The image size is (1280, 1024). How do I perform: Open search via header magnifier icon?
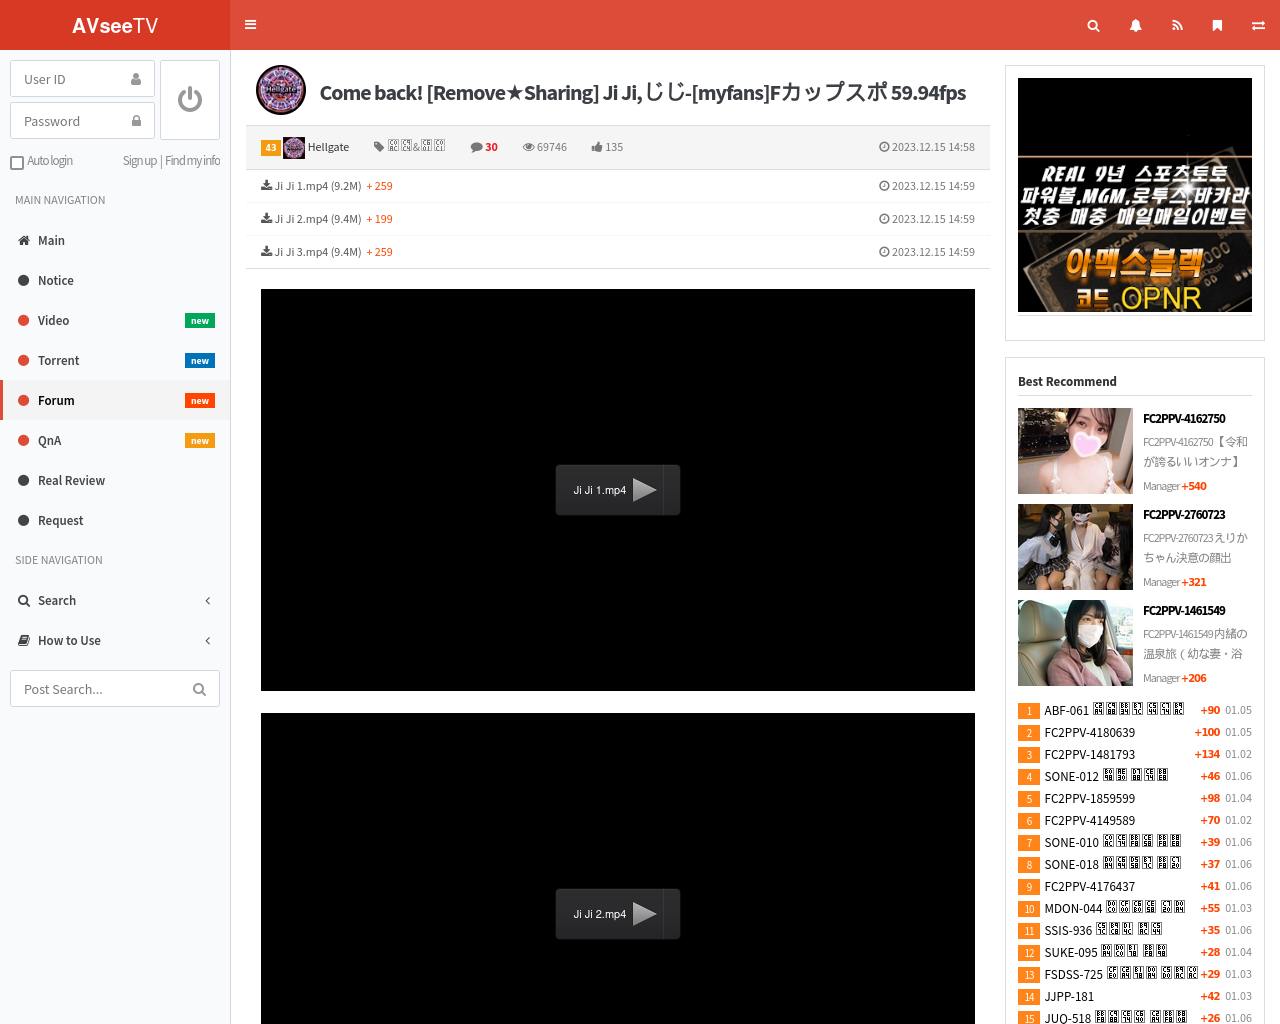[1093, 26]
